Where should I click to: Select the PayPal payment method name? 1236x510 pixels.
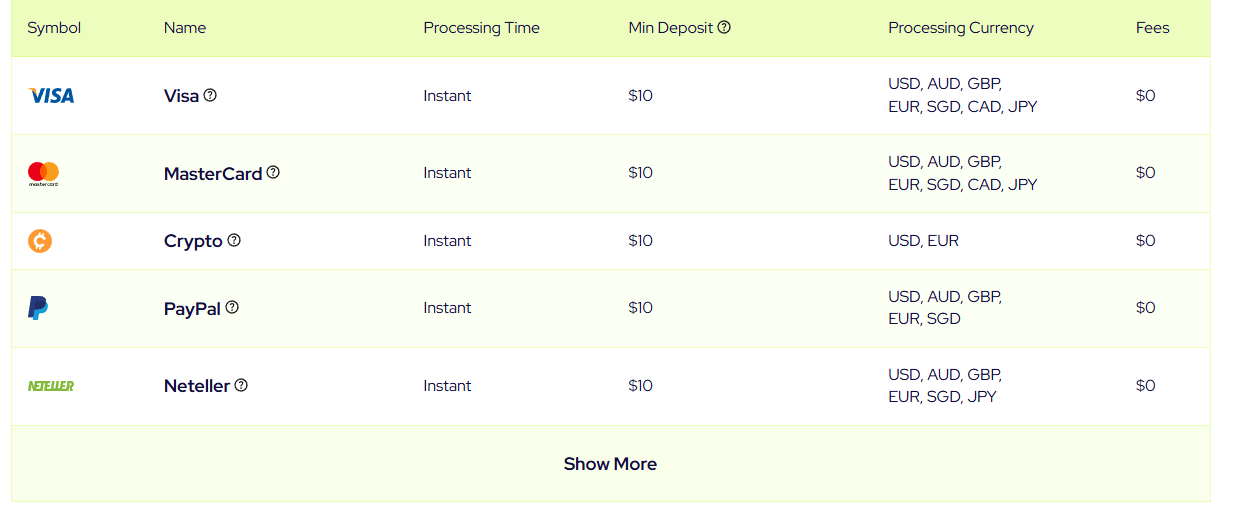192,309
